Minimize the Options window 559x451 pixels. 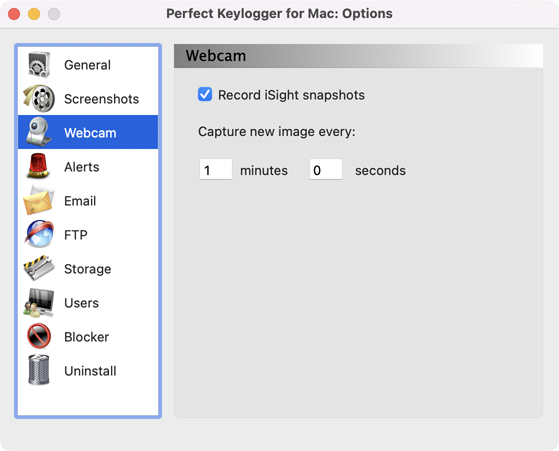[34, 14]
